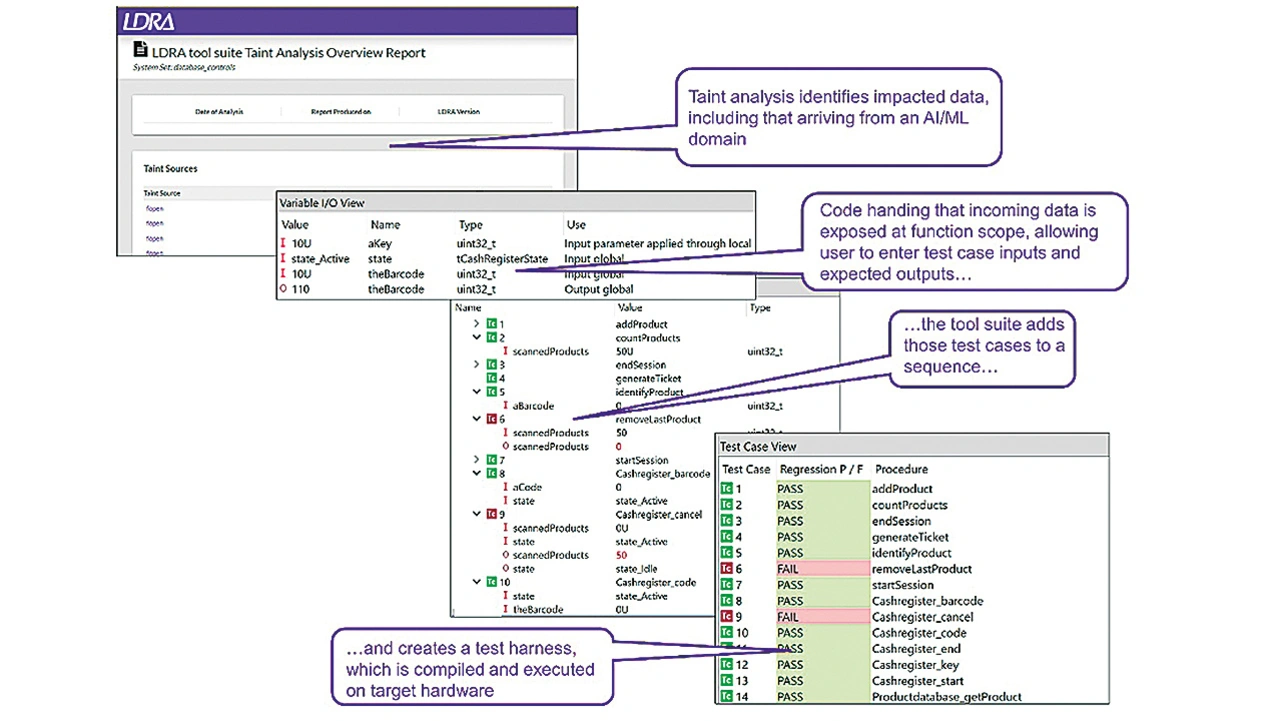Click the Procedure column header
The height and width of the screenshot is (721, 1280).
901,469
